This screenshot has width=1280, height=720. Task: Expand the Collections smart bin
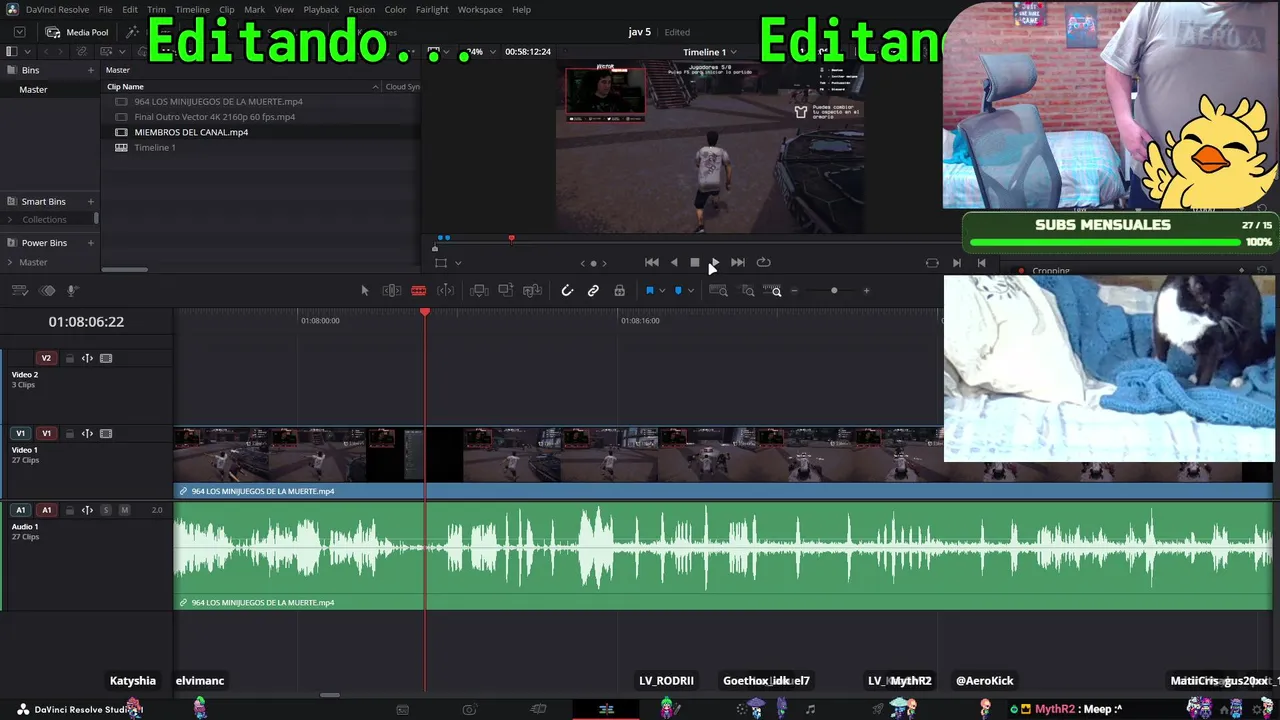11,220
